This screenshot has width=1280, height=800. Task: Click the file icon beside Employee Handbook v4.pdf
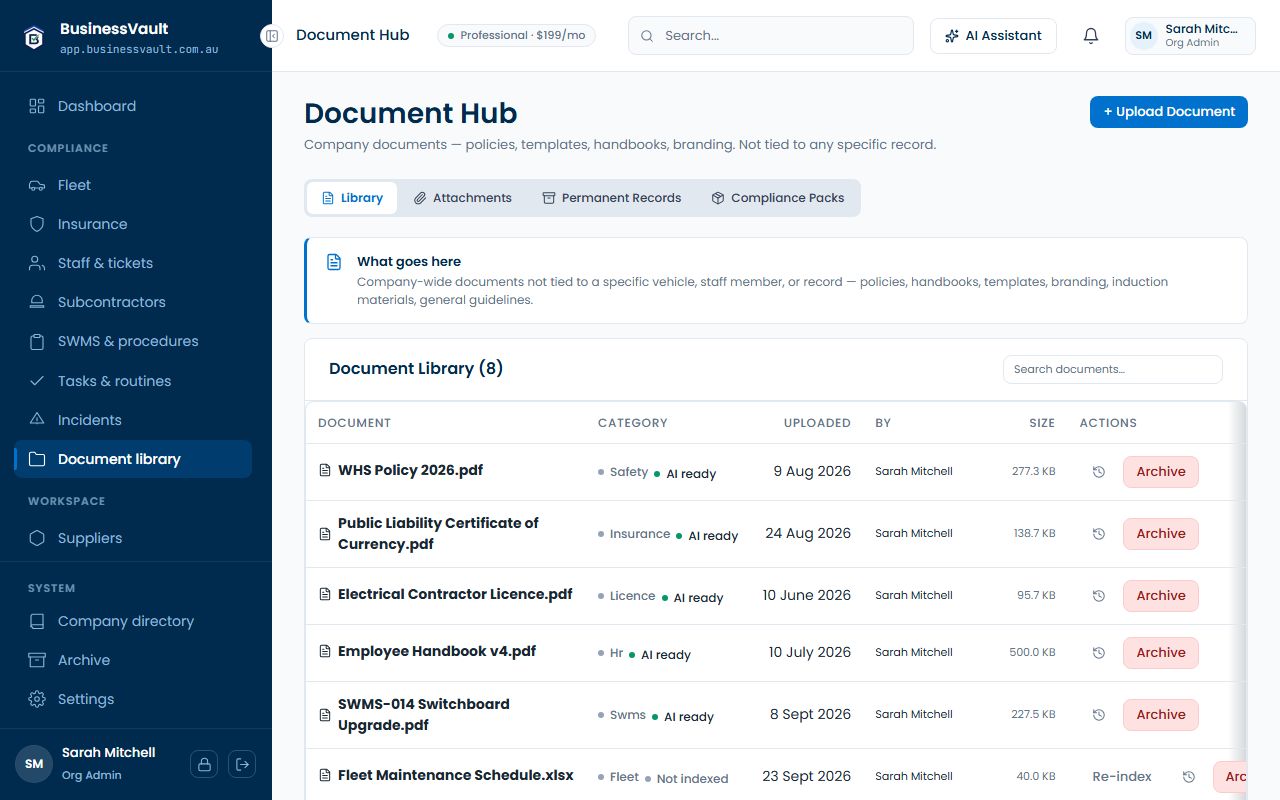pyautogui.click(x=324, y=652)
